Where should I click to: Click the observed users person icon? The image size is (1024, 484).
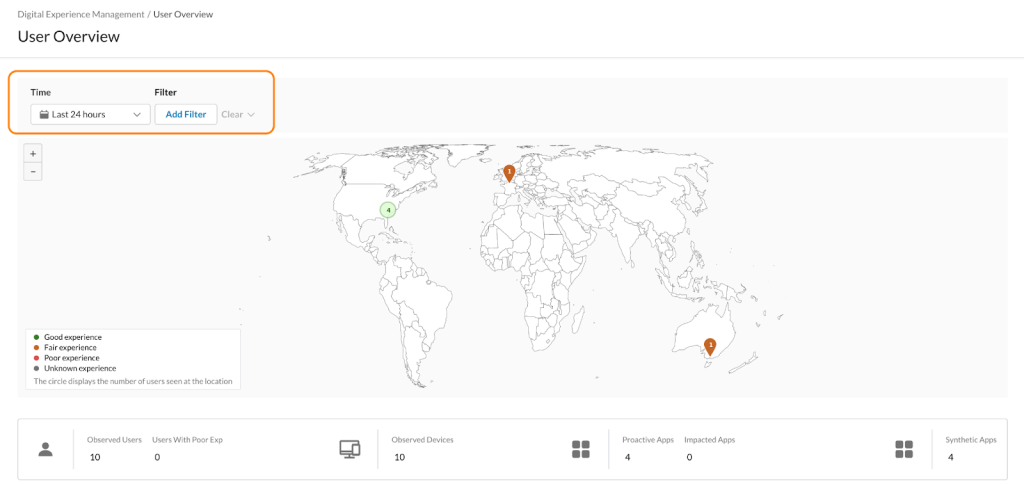pyautogui.click(x=45, y=449)
